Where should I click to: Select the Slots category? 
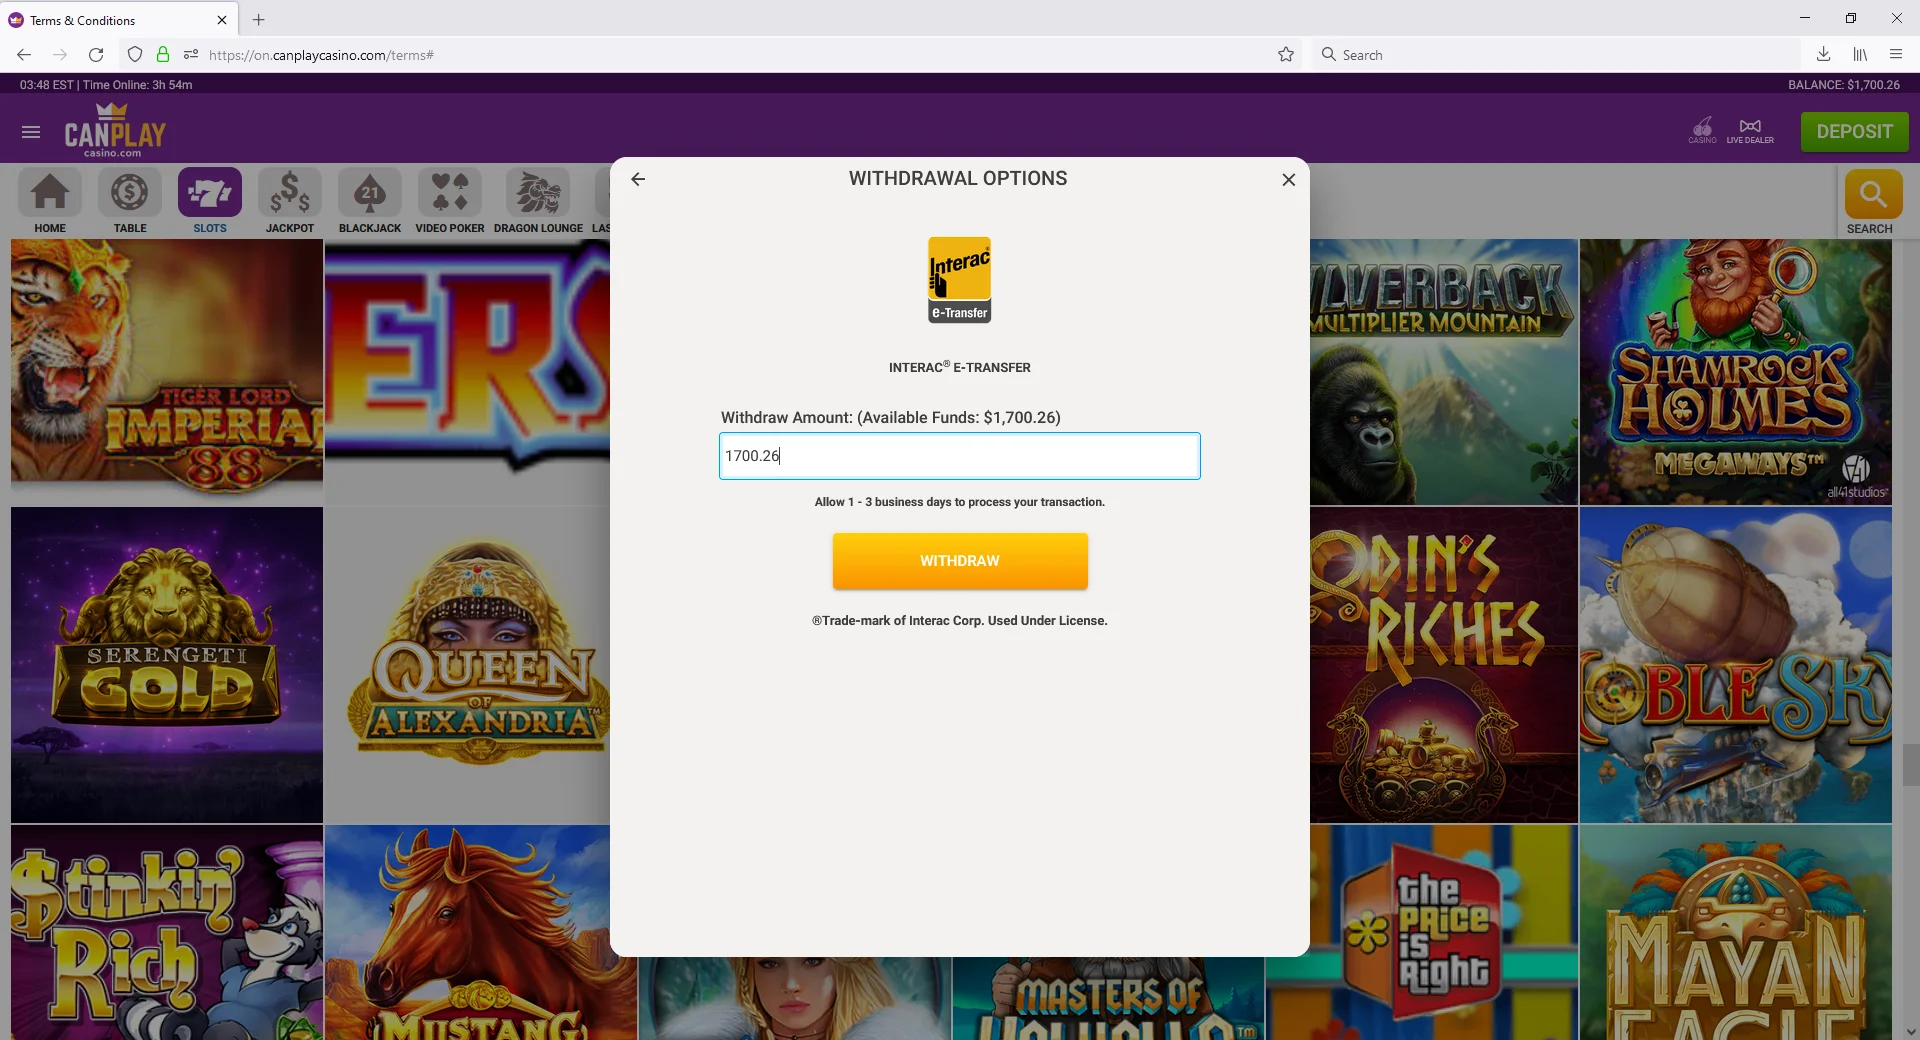click(210, 201)
